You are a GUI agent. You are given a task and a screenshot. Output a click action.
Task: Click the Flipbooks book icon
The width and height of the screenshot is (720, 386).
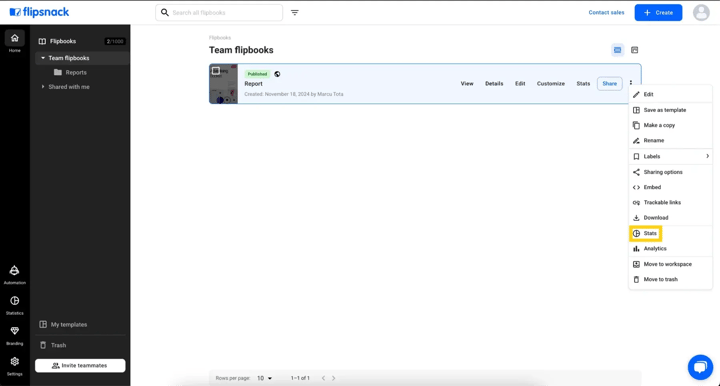point(42,41)
